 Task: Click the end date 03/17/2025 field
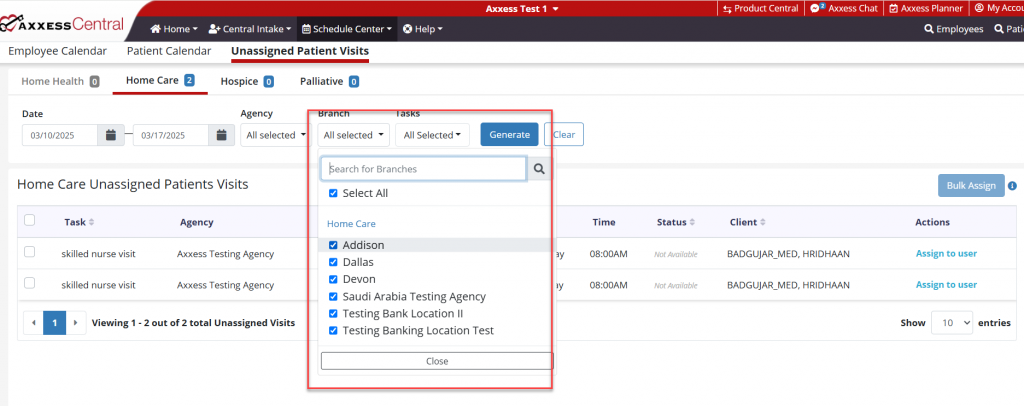(x=171, y=135)
